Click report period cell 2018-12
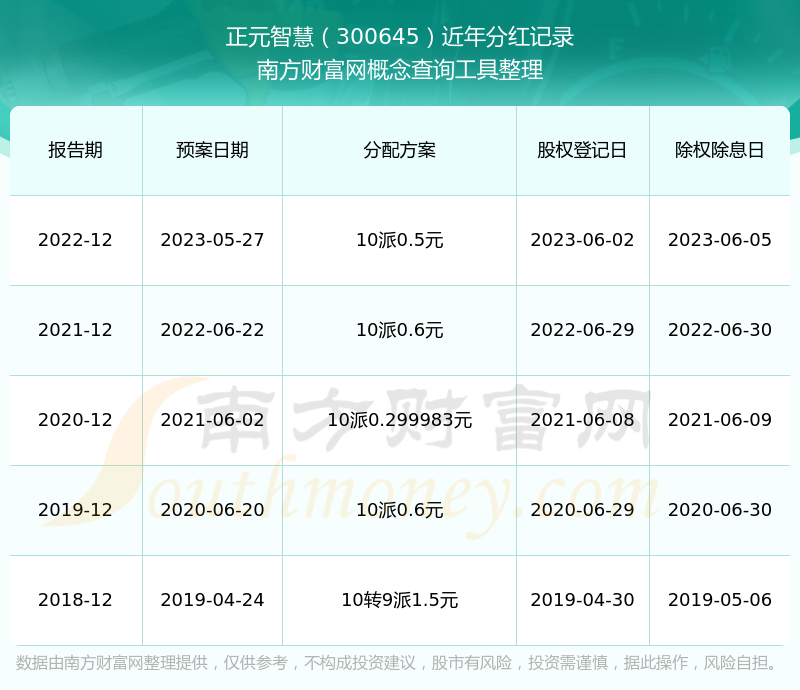The width and height of the screenshot is (800, 690). point(76,600)
